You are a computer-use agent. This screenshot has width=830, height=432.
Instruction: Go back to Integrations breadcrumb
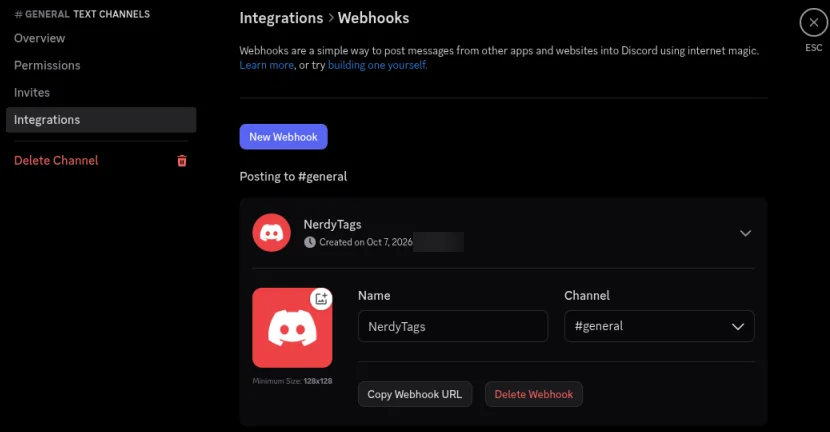(281, 18)
